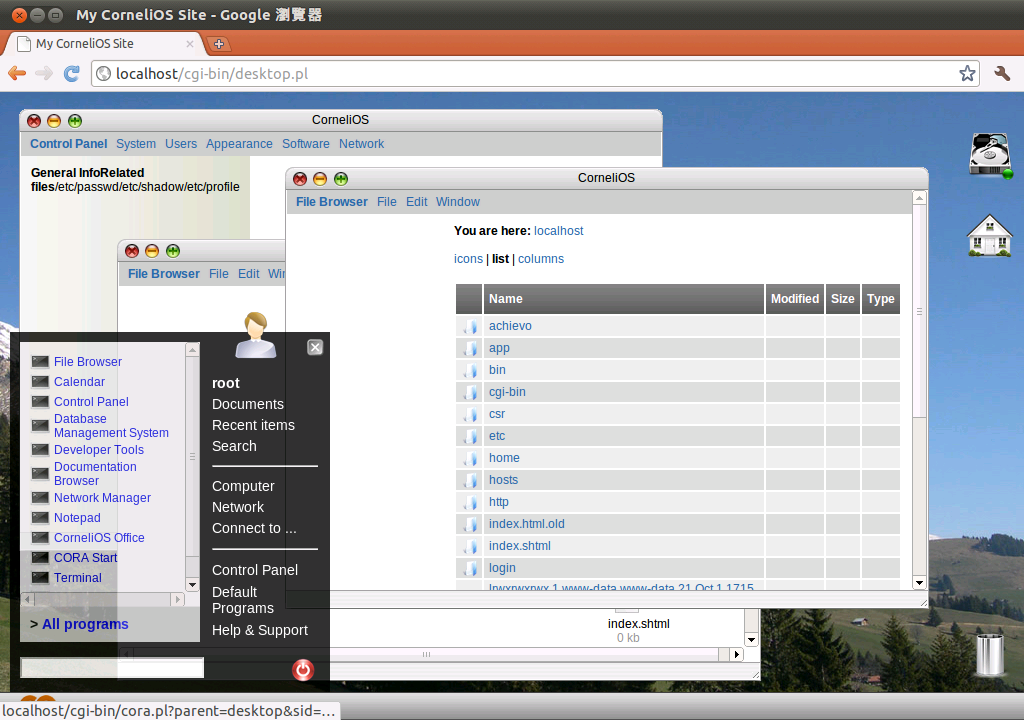The width and height of the screenshot is (1024, 720).
Task: Click front File Browser scroll down arrow
Action: tap(919, 583)
